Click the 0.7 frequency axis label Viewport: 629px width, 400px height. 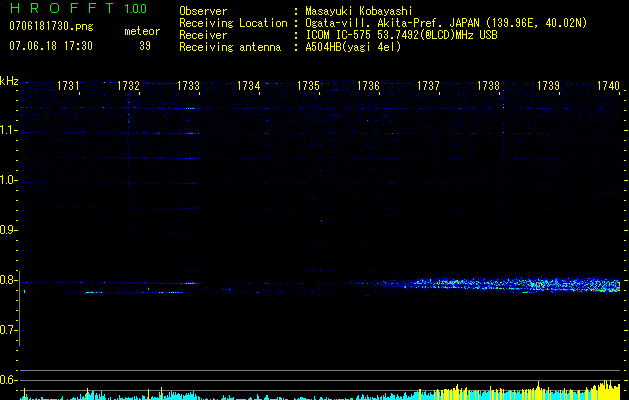[8, 330]
